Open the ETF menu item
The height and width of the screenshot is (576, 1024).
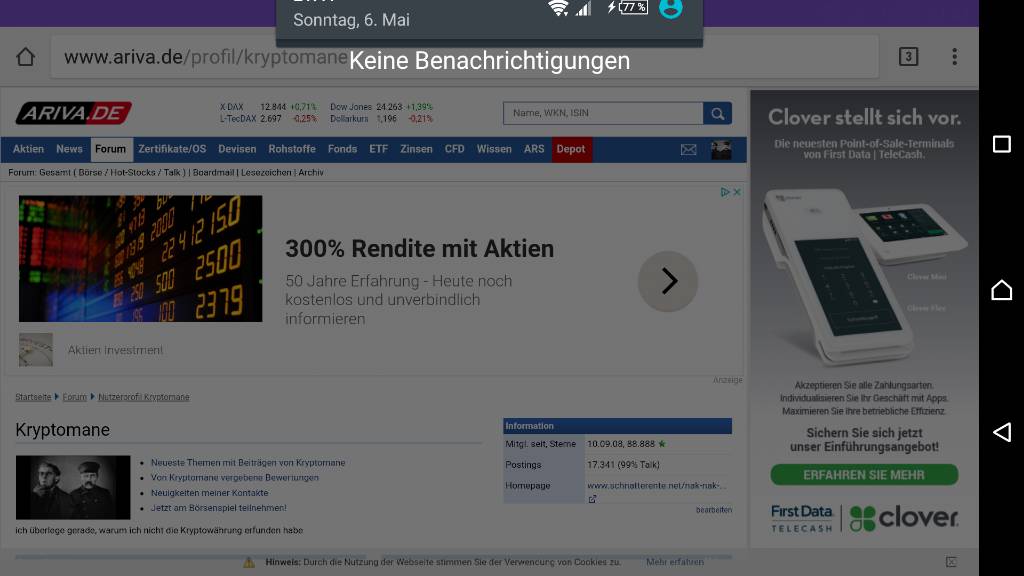tap(379, 149)
